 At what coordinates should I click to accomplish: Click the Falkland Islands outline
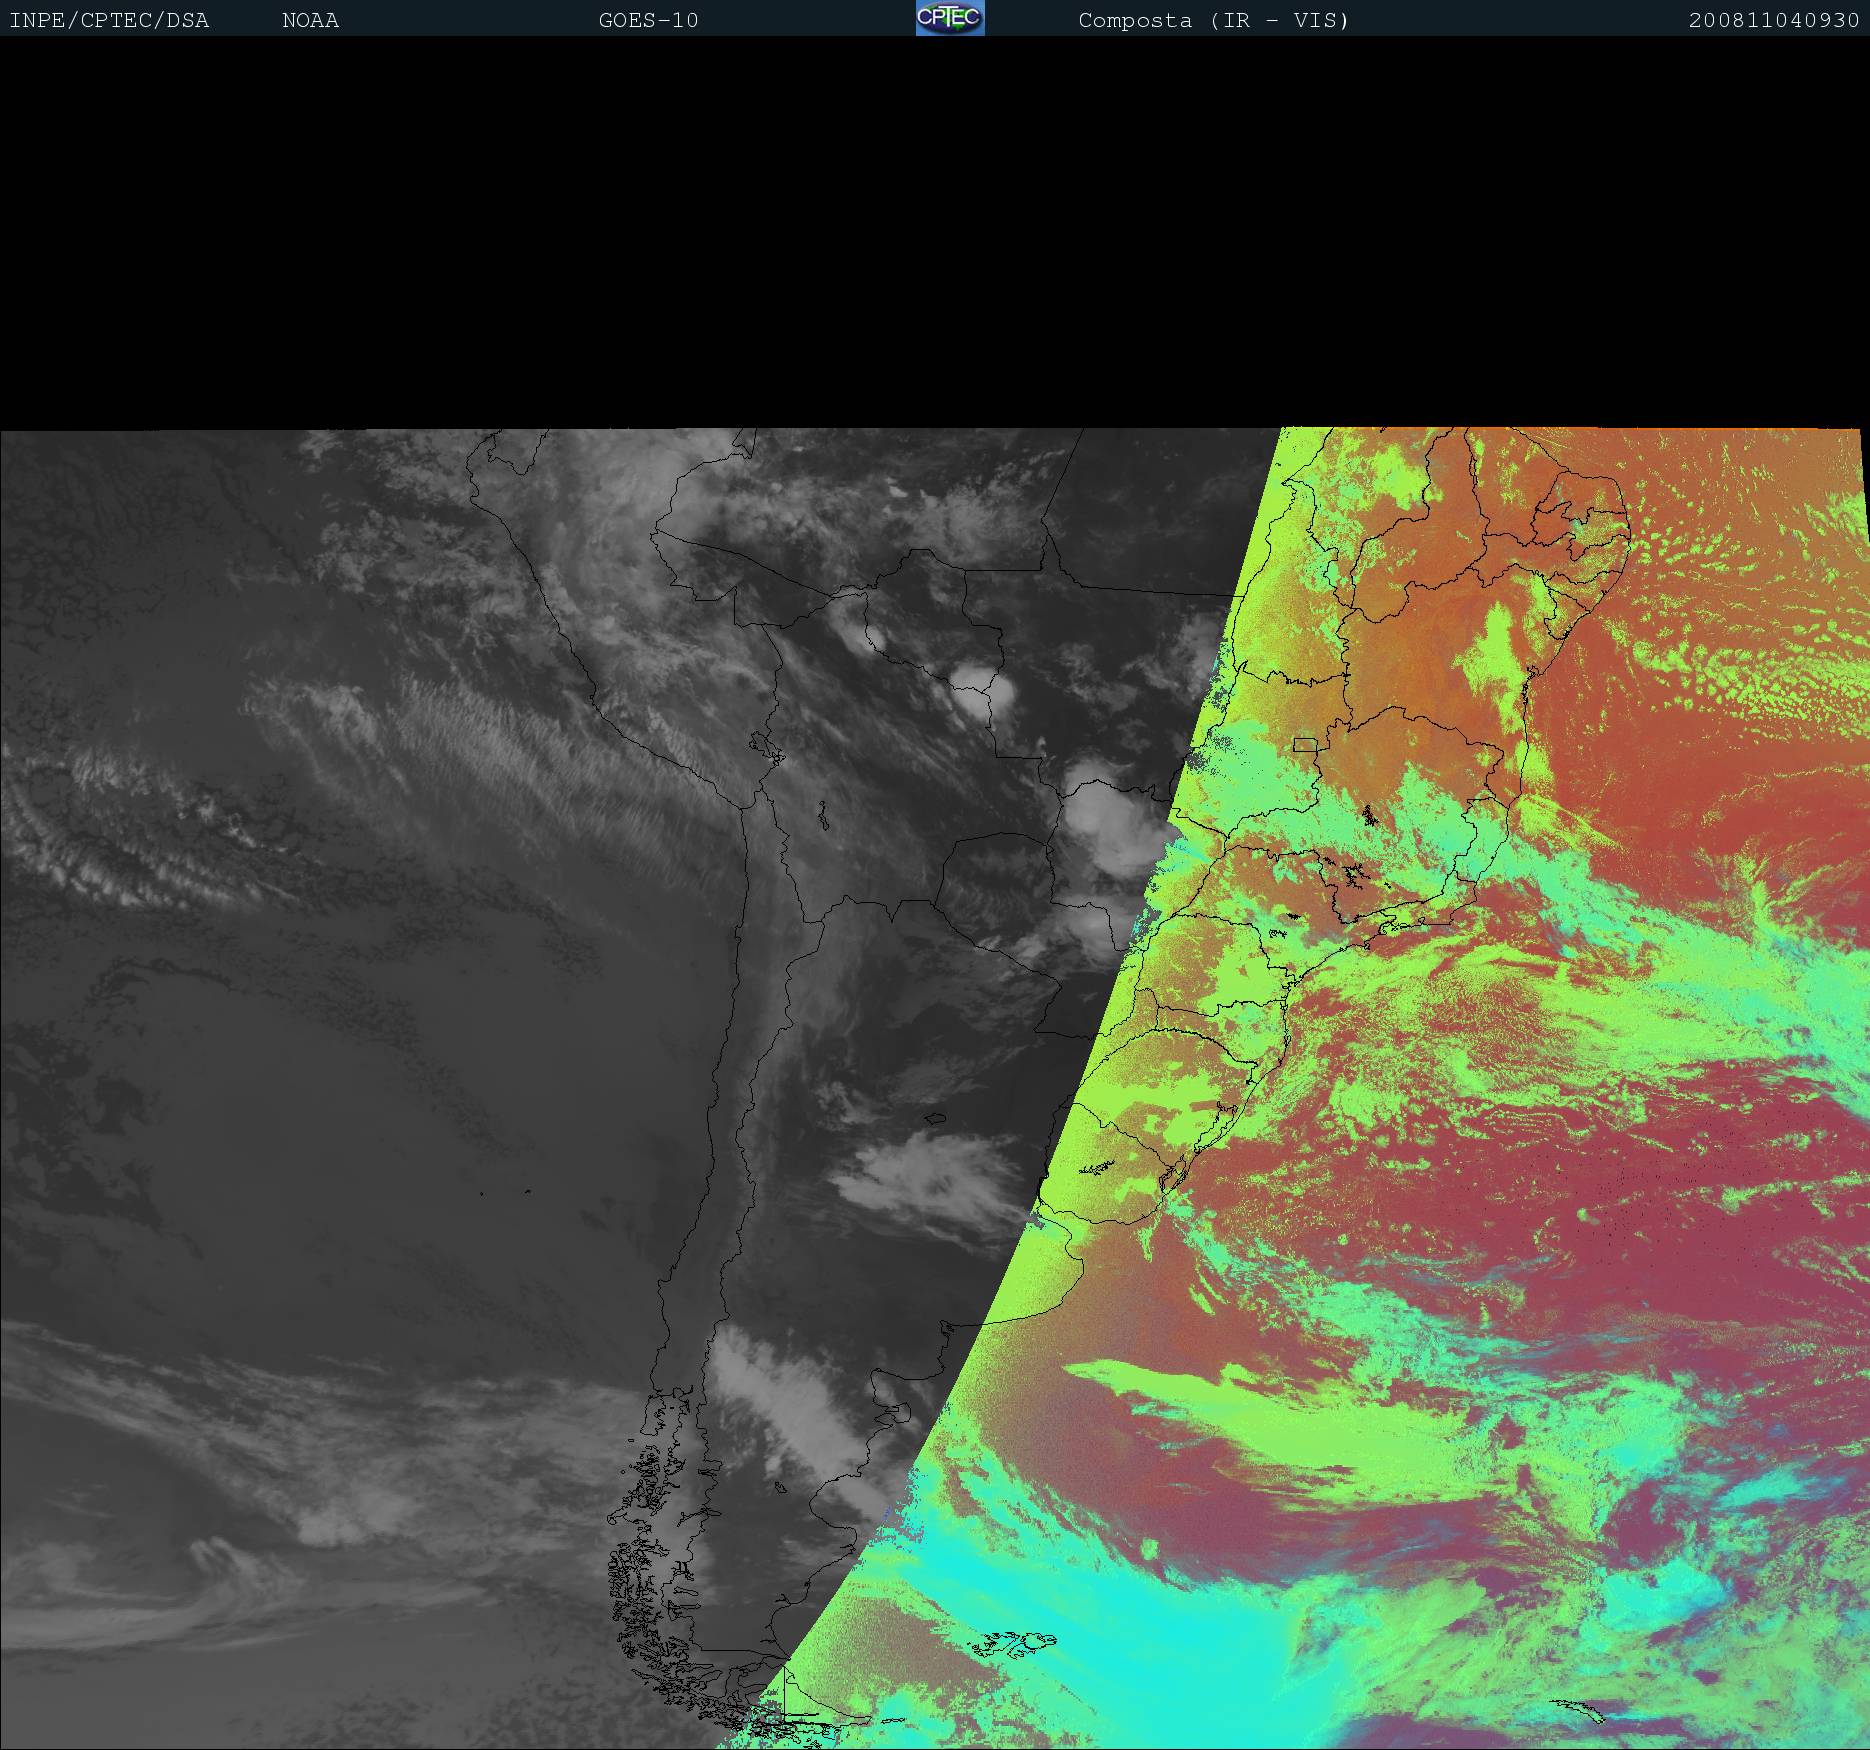click(1014, 1642)
